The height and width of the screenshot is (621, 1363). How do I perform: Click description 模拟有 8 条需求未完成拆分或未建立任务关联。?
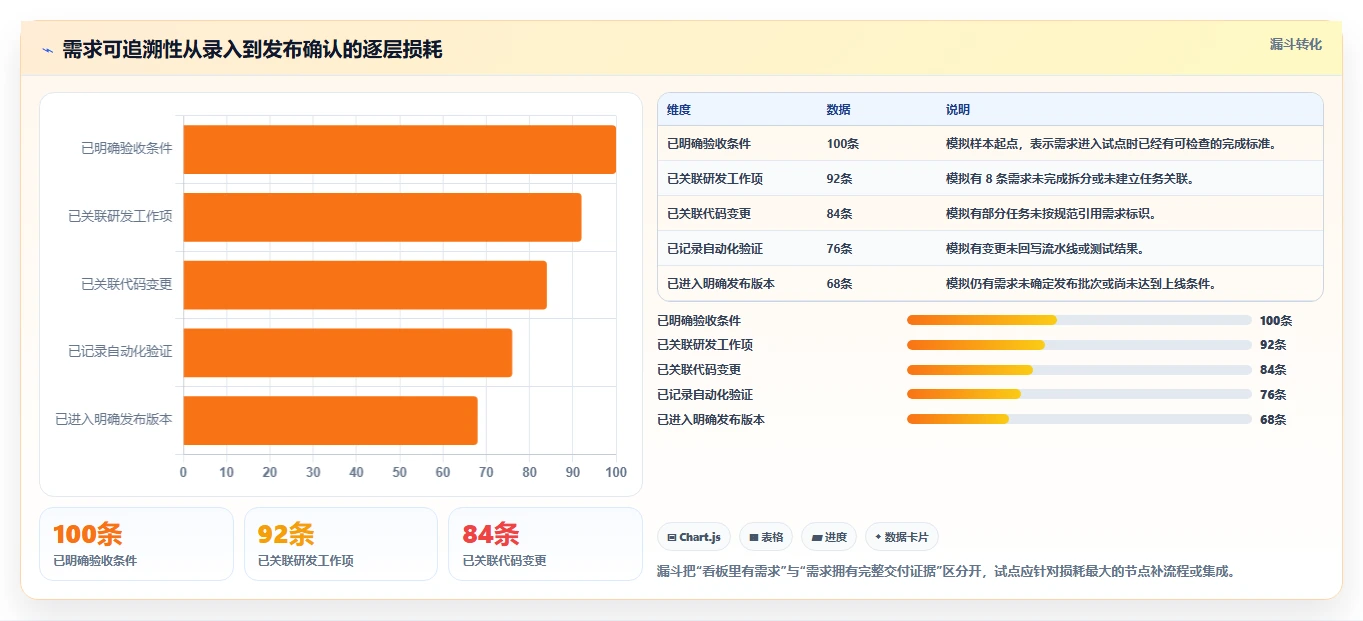[1070, 179]
